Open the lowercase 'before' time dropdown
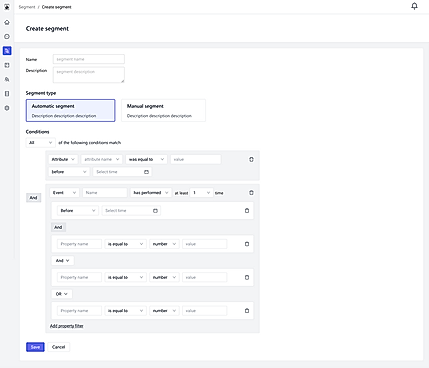Viewport: 429px width, 368px height. (69, 172)
